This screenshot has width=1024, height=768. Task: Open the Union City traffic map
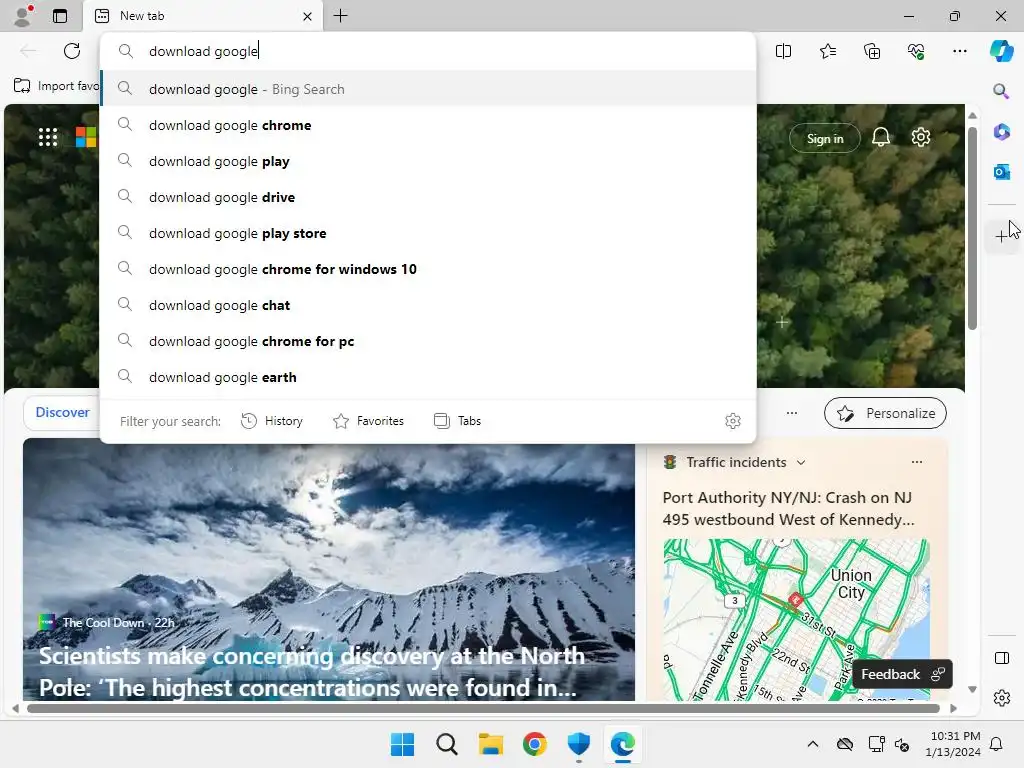pyautogui.click(x=797, y=619)
